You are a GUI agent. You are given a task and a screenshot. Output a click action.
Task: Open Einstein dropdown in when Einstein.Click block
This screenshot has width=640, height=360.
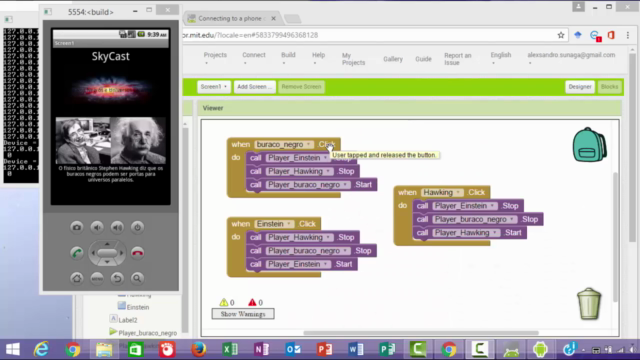[x=289, y=224]
